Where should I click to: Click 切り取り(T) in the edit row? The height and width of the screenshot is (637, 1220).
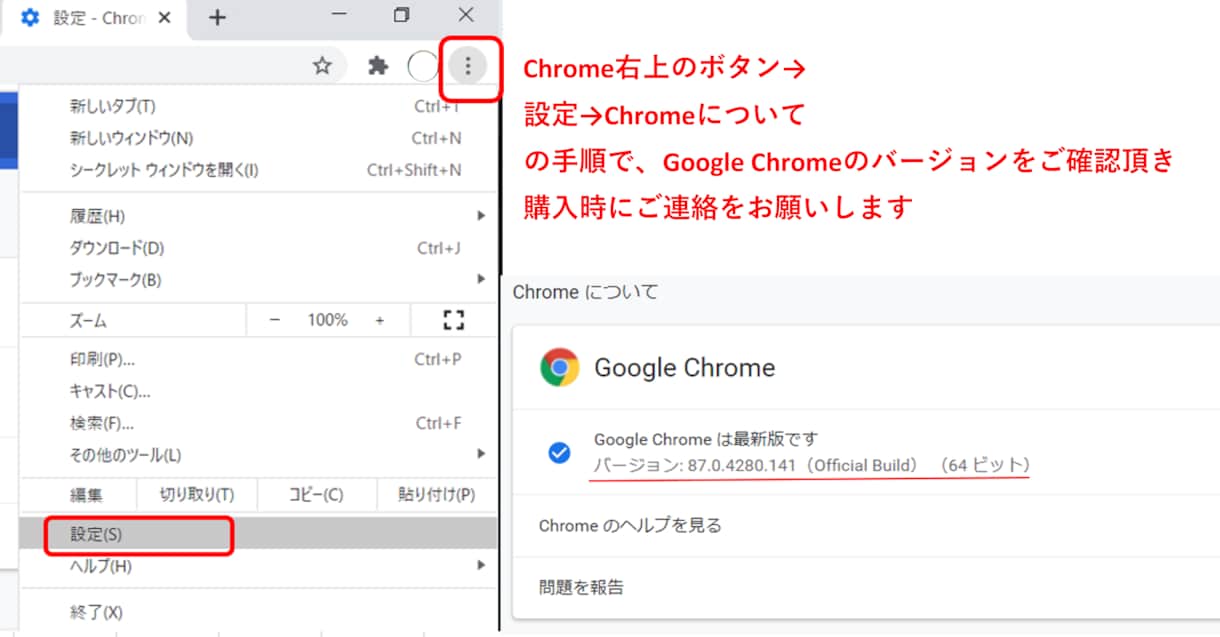tap(197, 495)
